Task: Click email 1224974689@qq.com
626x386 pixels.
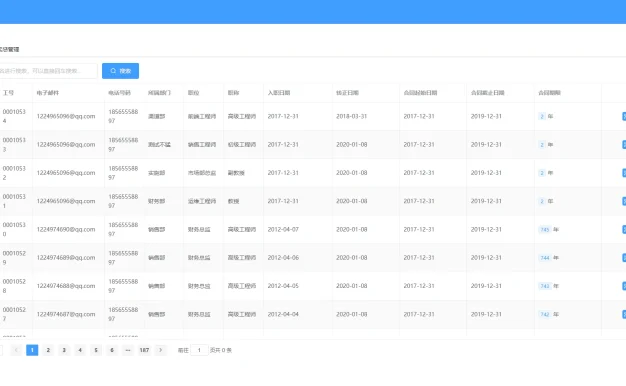Action: [x=66, y=258]
